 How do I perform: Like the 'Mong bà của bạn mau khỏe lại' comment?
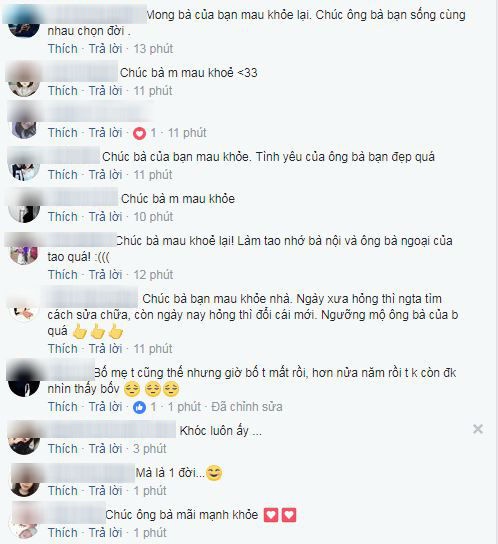pos(63,49)
